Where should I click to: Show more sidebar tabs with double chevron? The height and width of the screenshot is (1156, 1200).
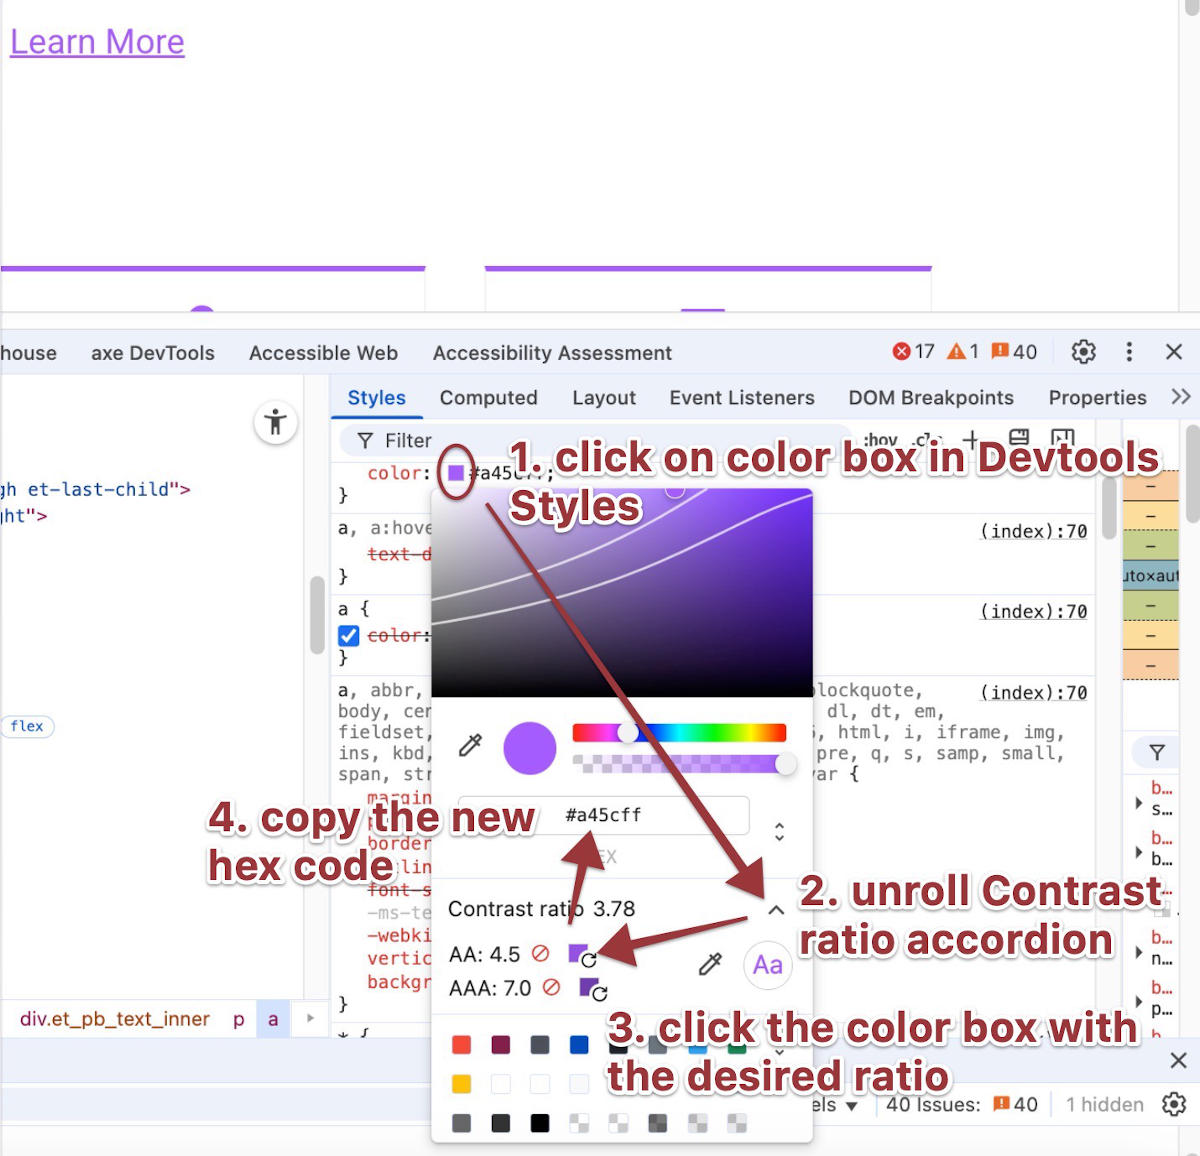click(x=1180, y=397)
